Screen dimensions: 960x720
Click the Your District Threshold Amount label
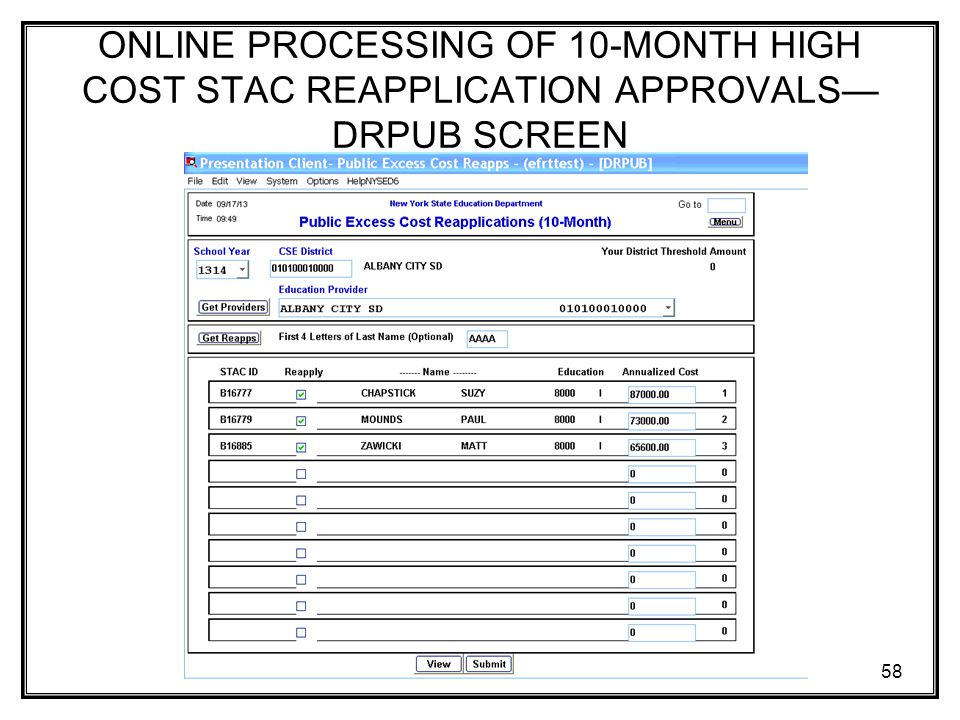673,251
